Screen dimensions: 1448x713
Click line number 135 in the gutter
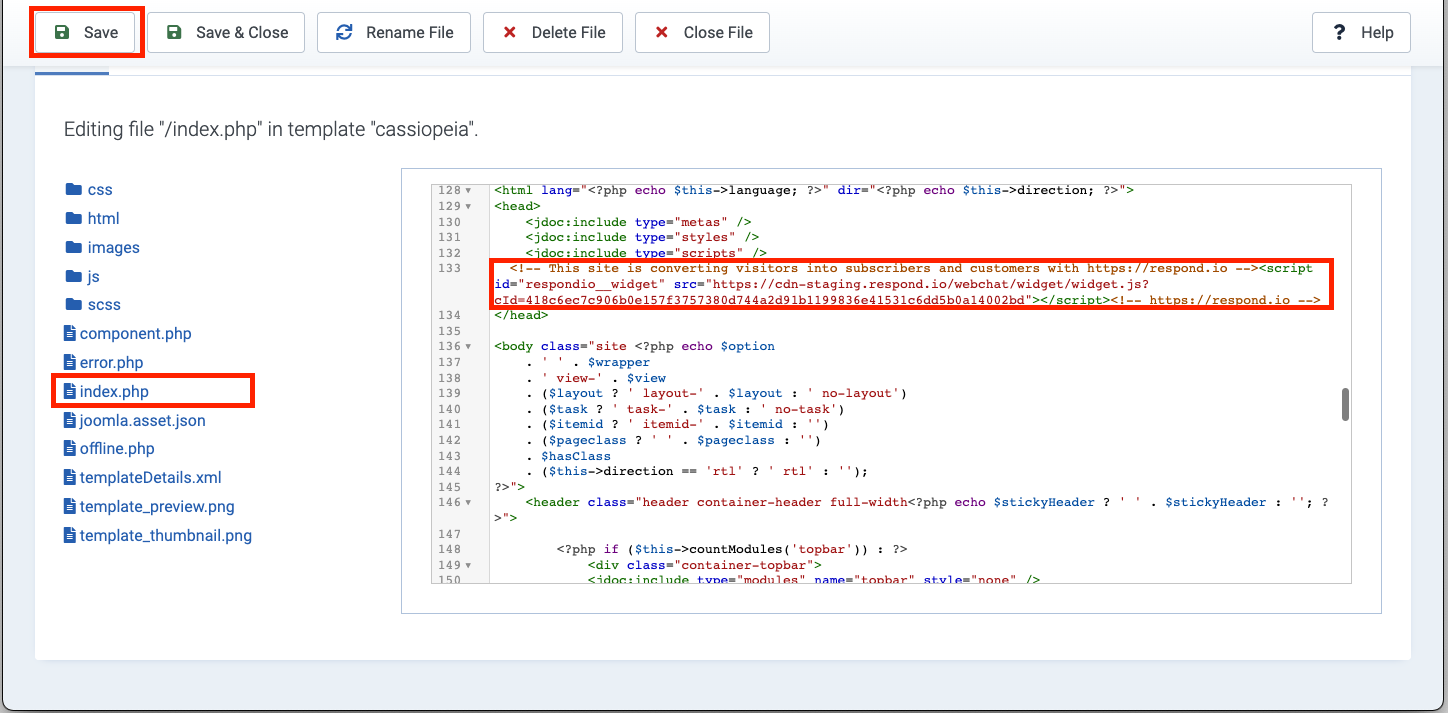449,331
